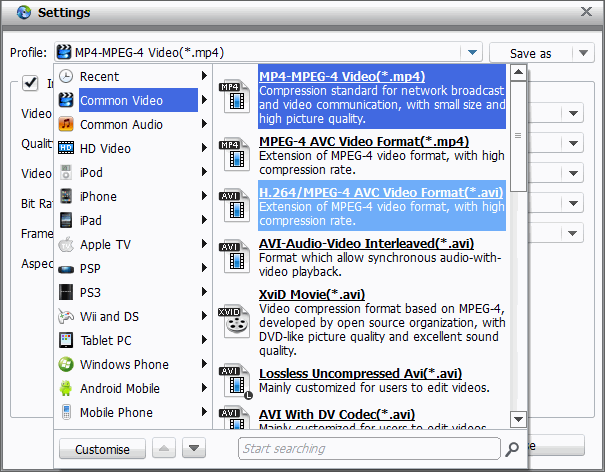Image resolution: width=605 pixels, height=472 pixels.
Task: Expand the Wii and DS submenu arrow
Action: pyautogui.click(x=204, y=316)
